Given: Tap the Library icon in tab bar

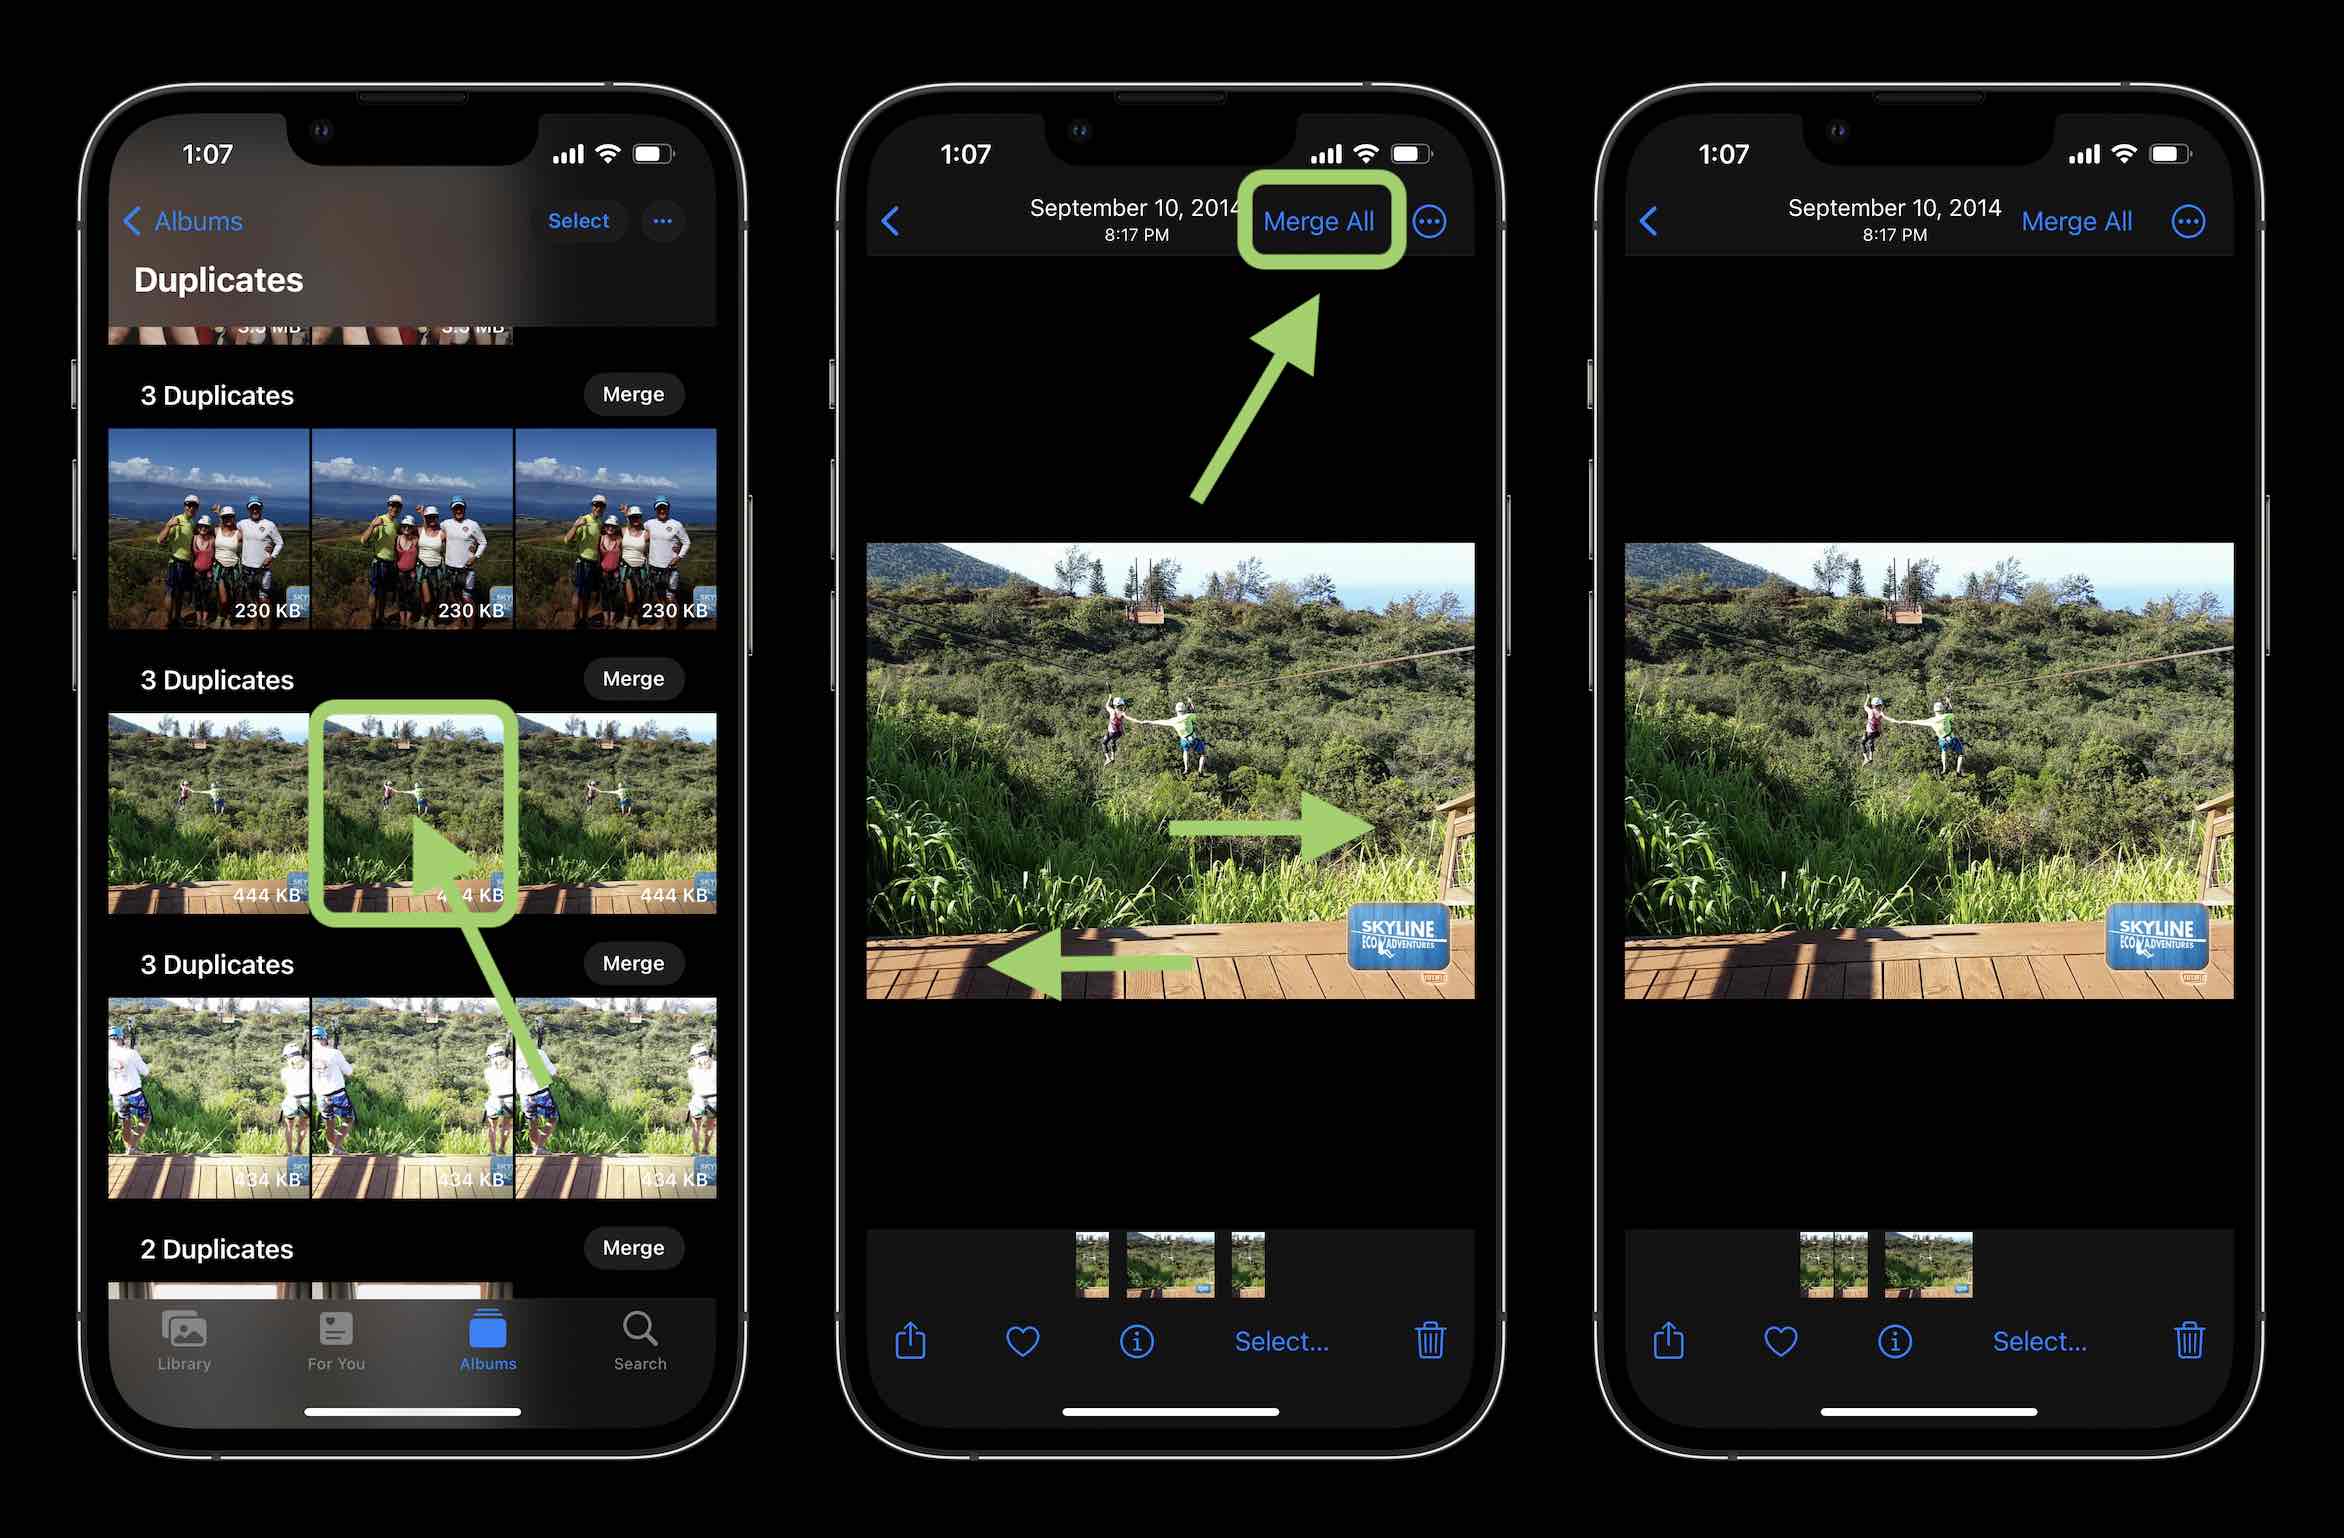Looking at the screenshot, I should tap(185, 1337).
